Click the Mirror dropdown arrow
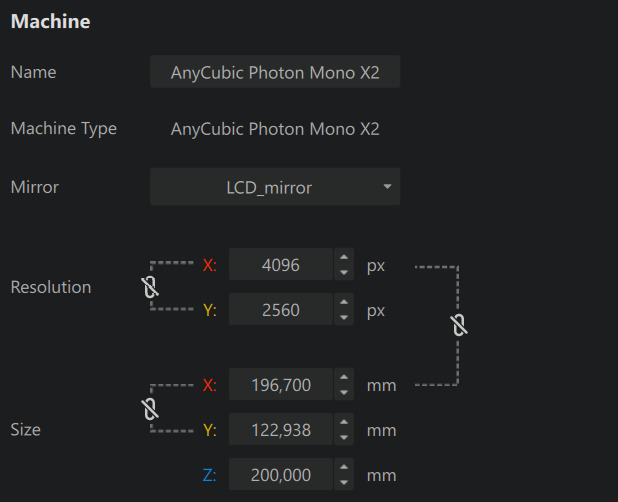The width and height of the screenshot is (618, 502). [387, 187]
